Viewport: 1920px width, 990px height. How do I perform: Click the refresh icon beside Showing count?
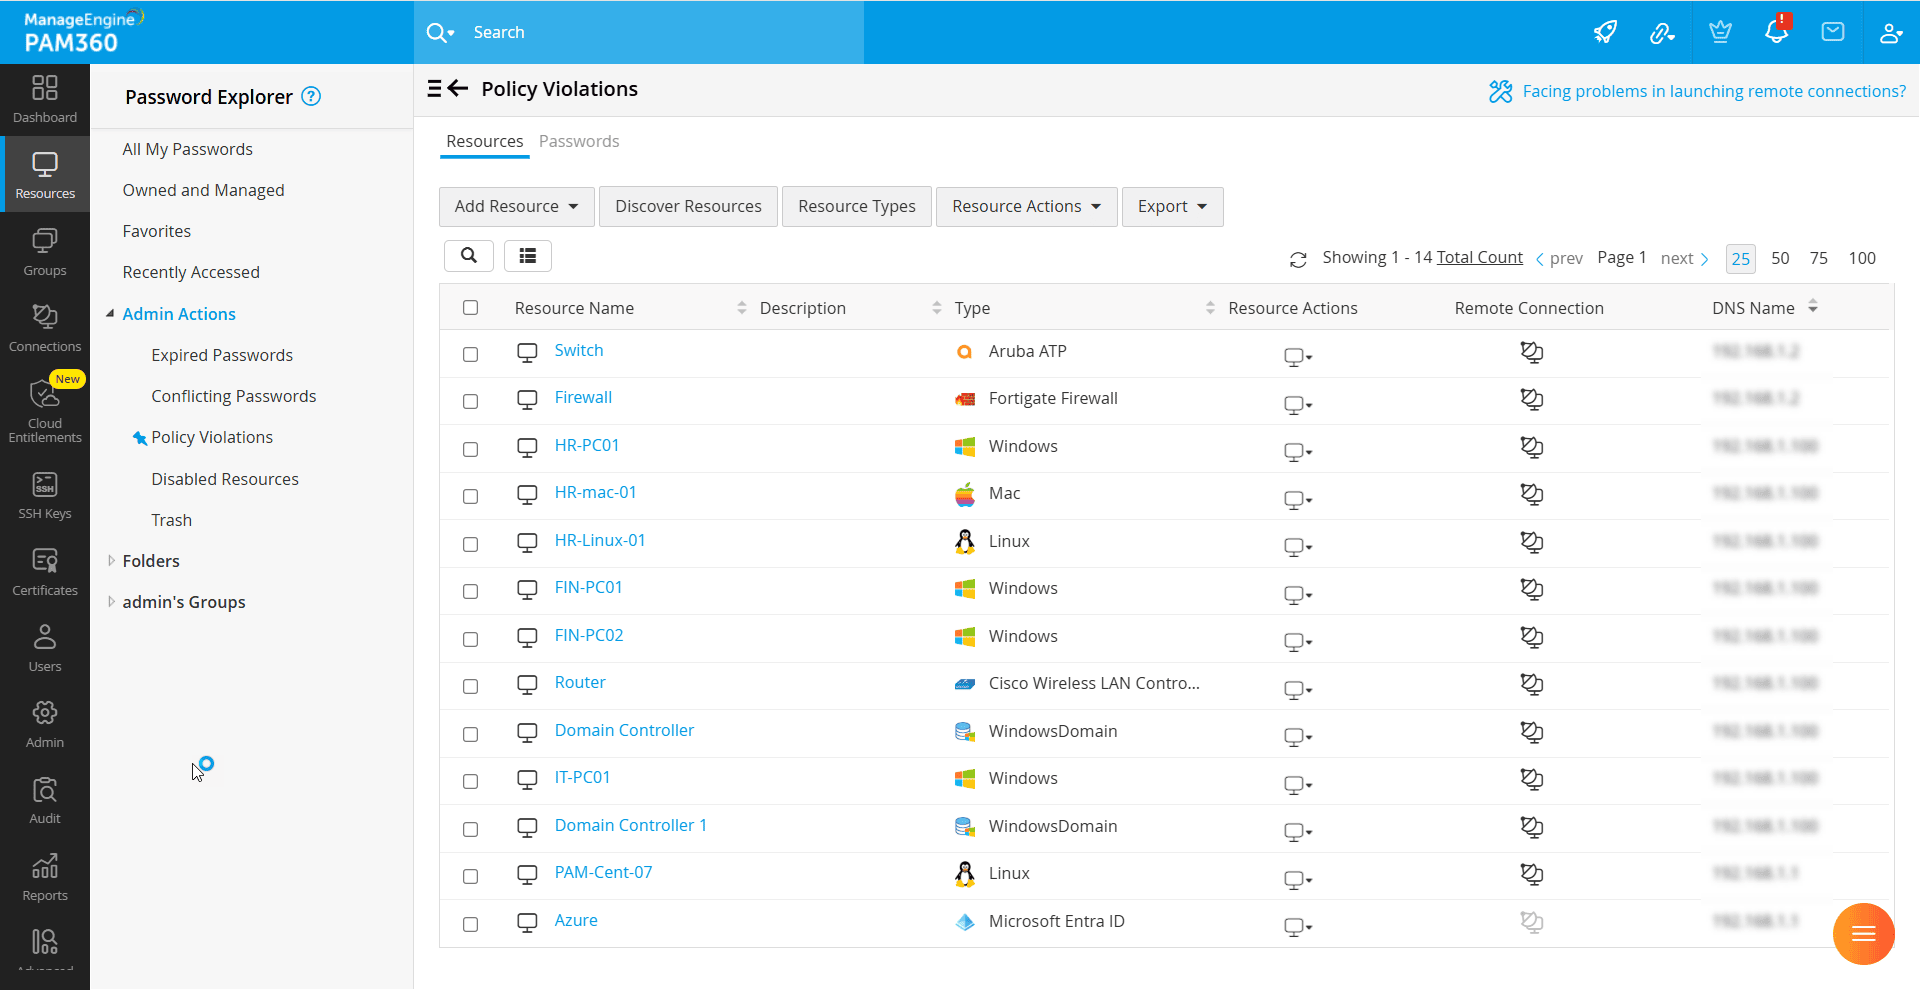(1298, 260)
